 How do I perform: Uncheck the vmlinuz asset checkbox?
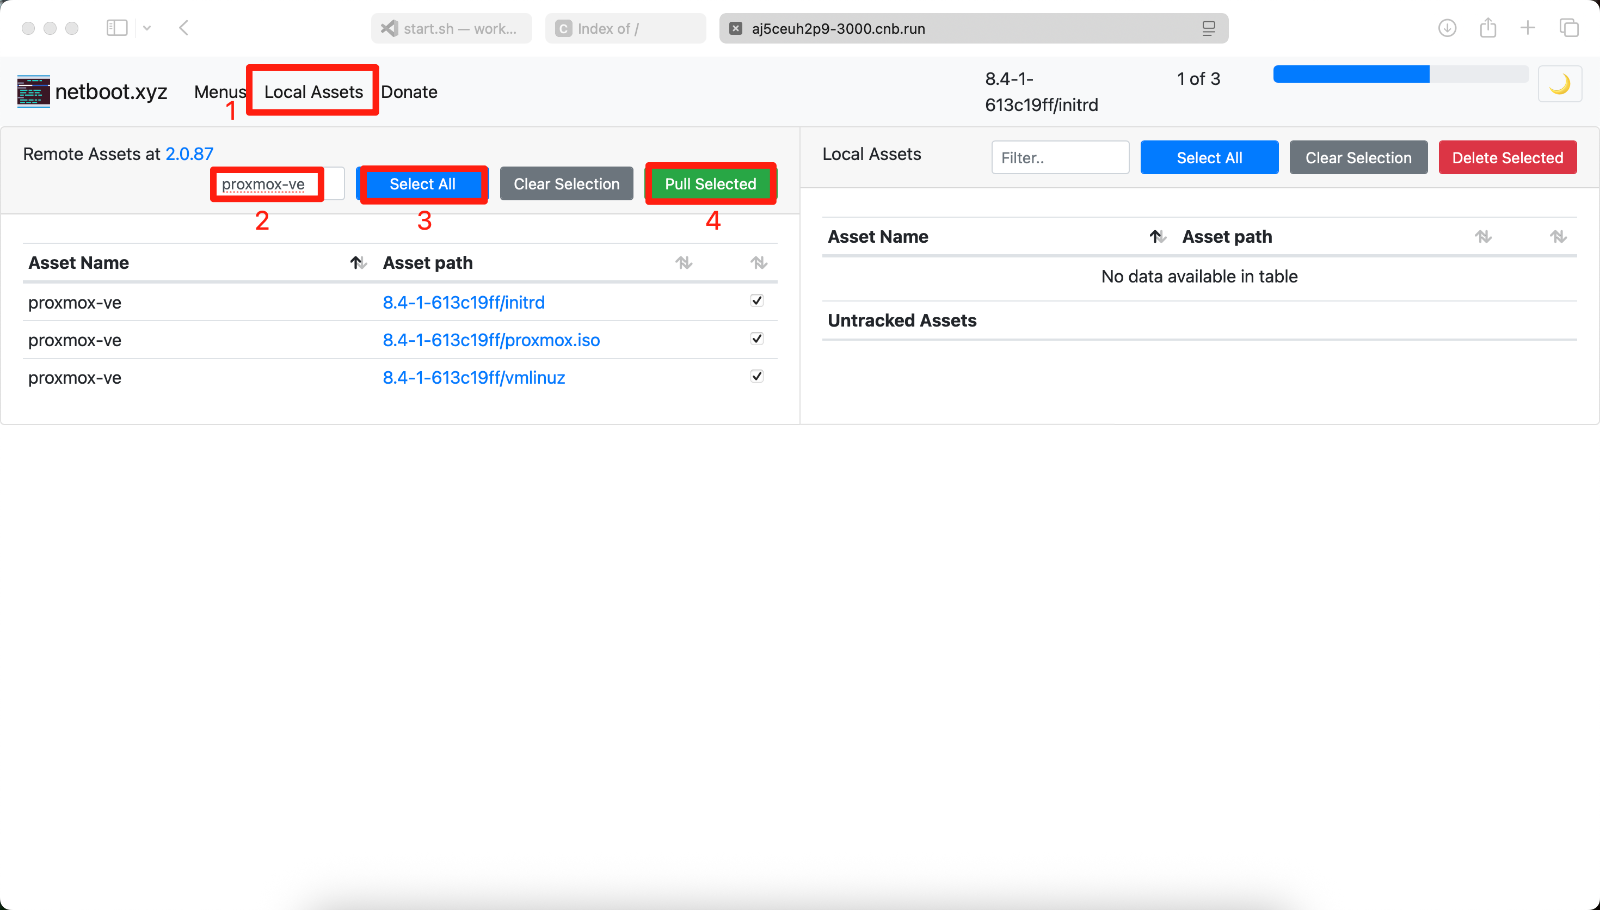tap(757, 377)
